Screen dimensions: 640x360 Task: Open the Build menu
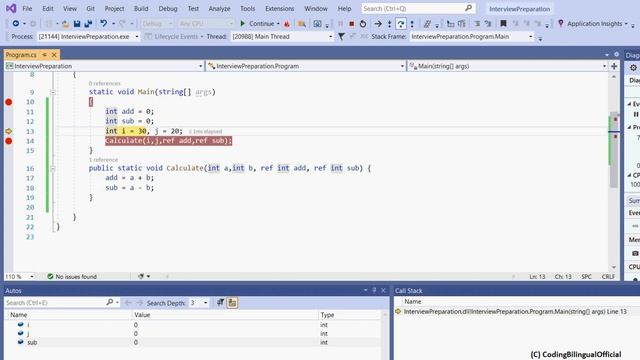point(141,9)
